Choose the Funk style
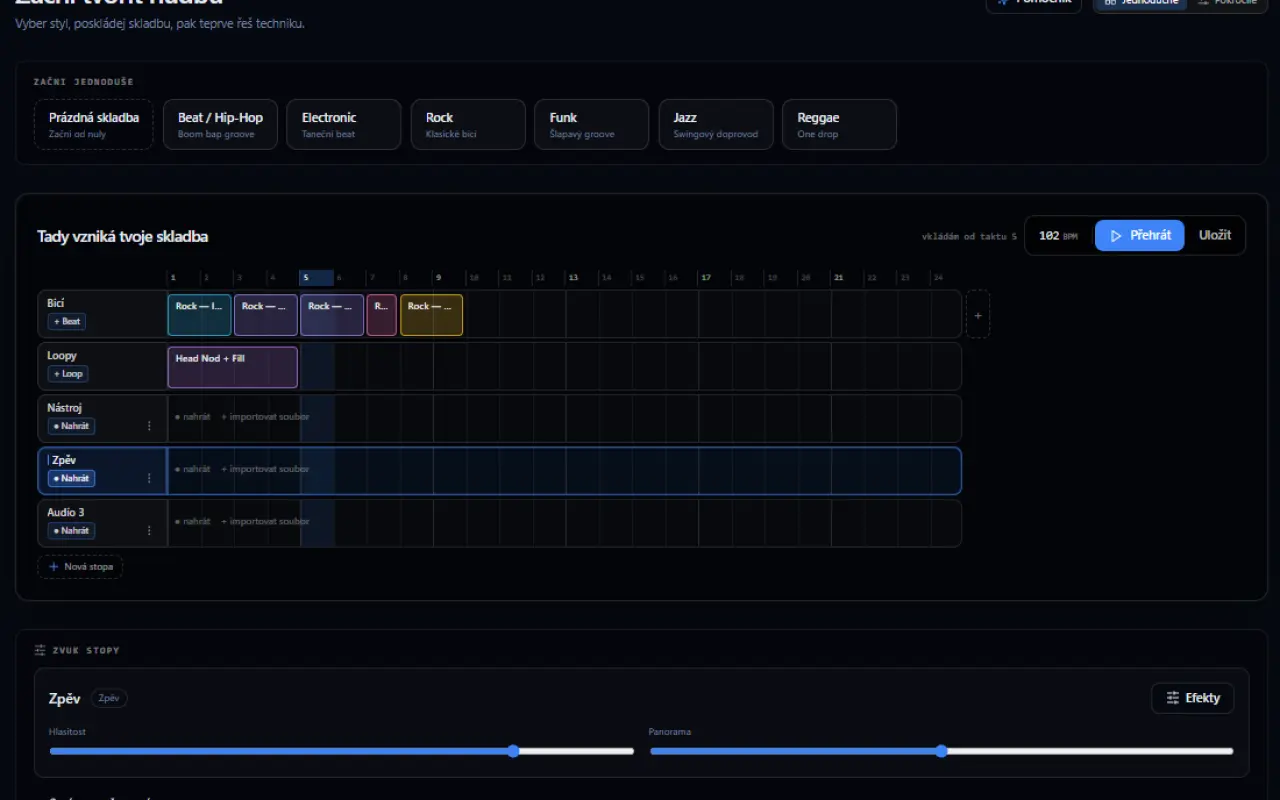This screenshot has height=800, width=1280. click(x=592, y=124)
